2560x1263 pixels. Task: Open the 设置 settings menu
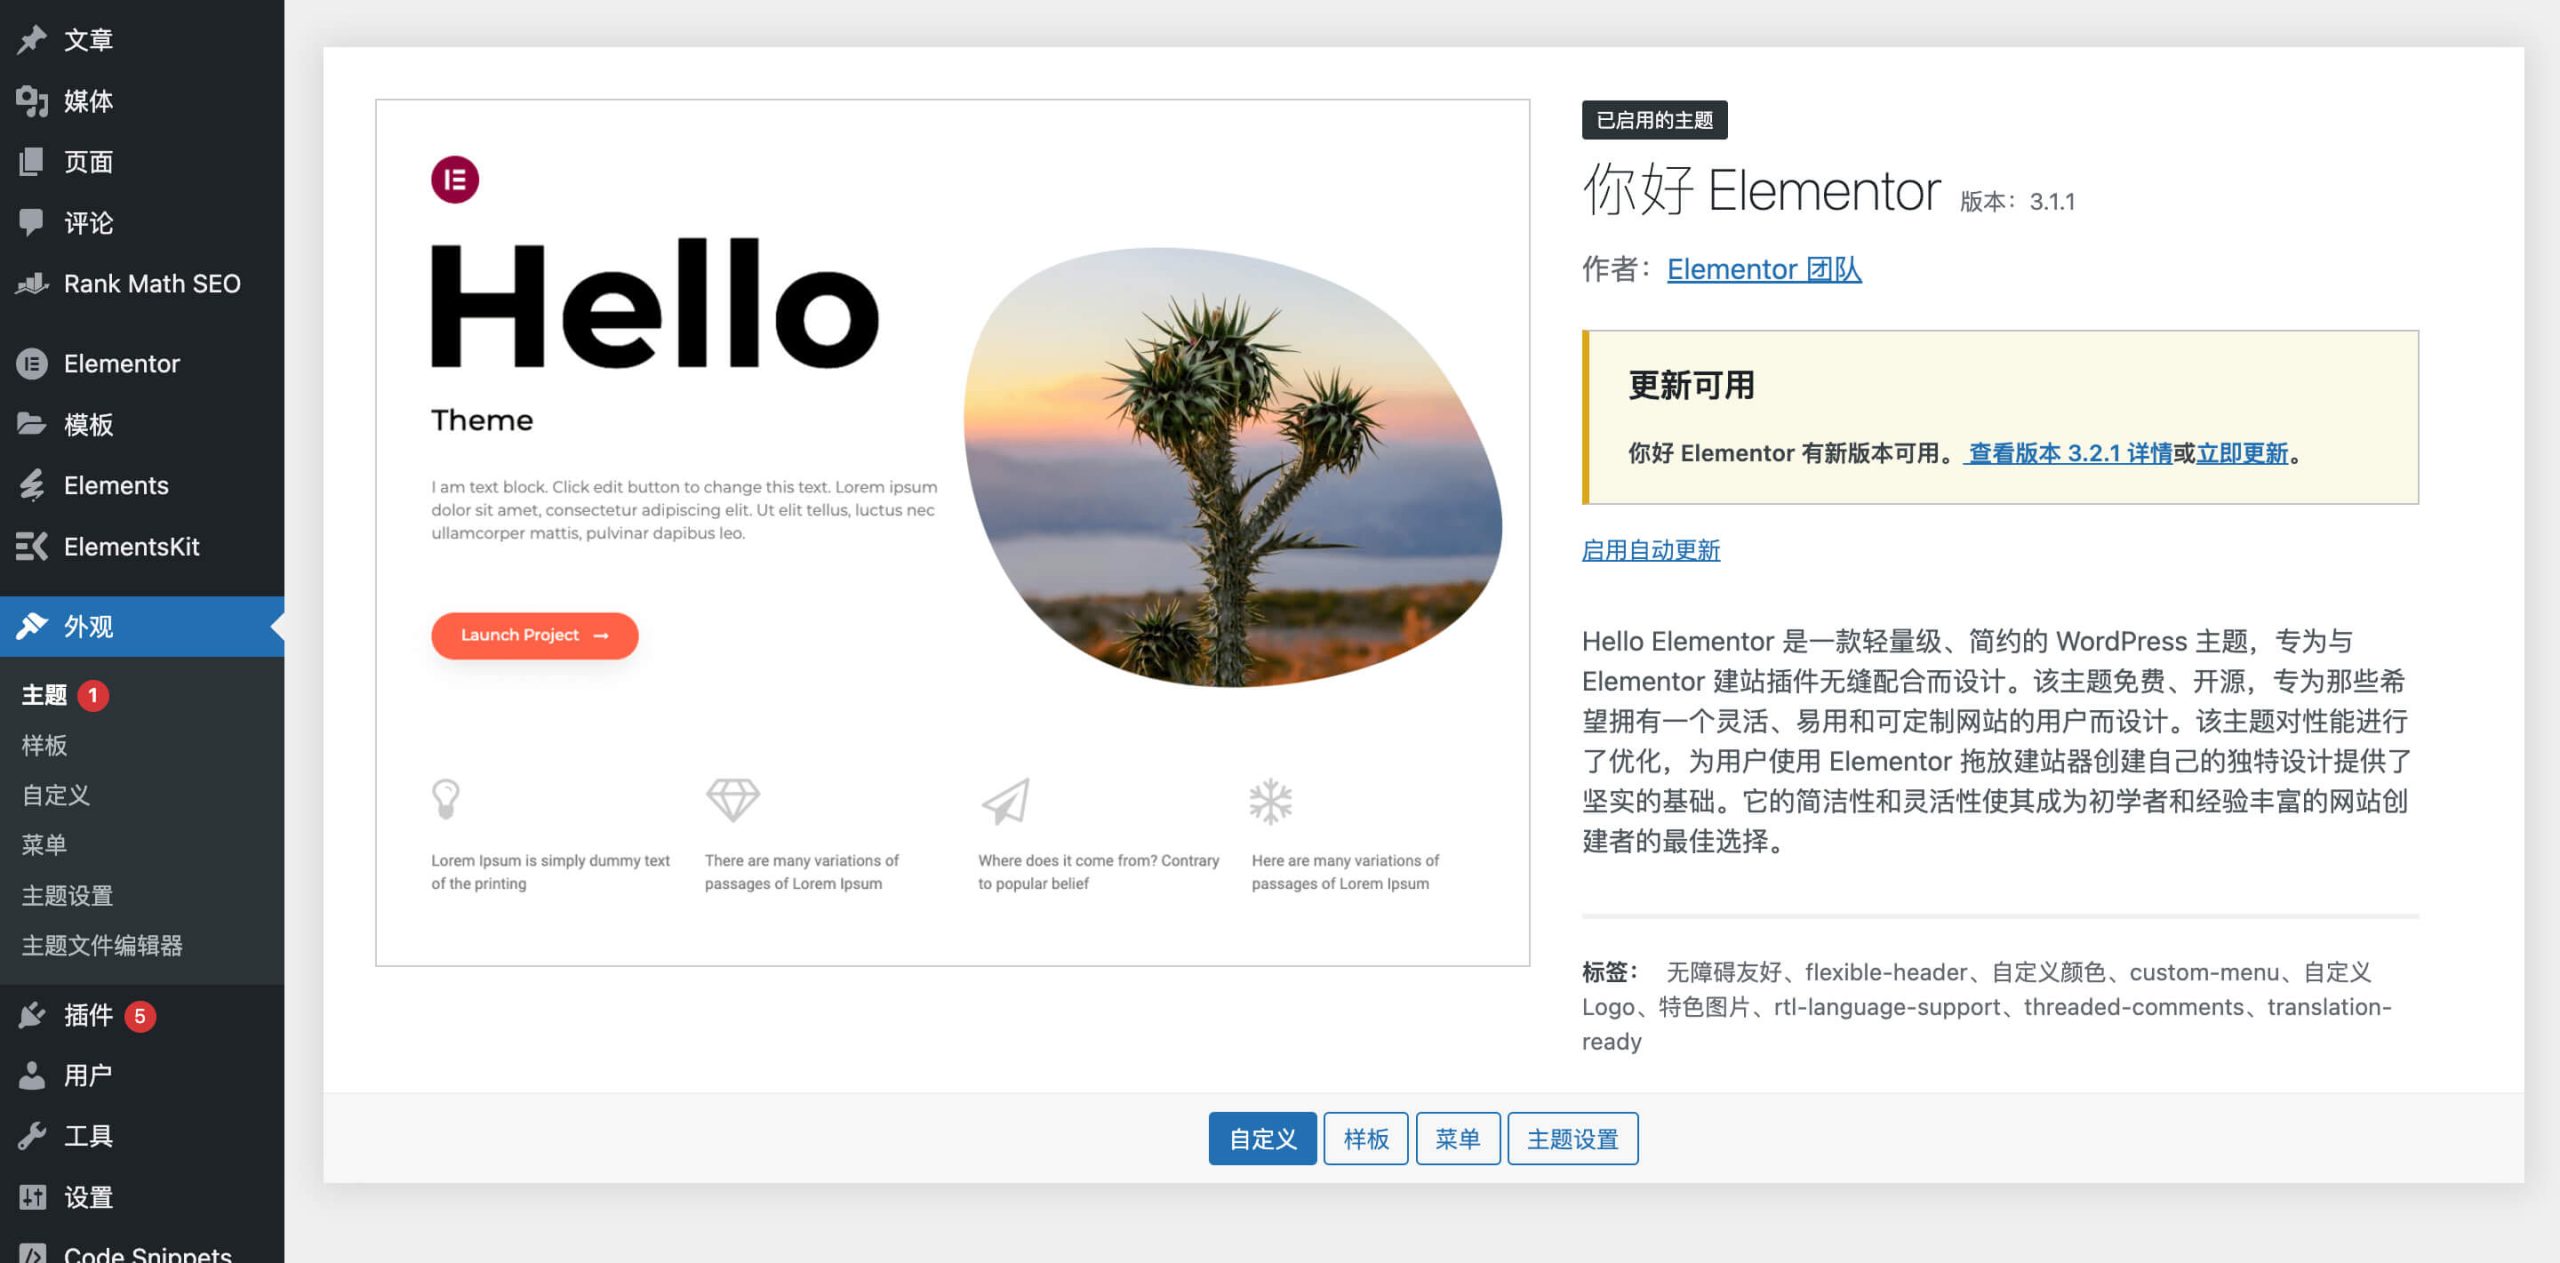tap(142, 1198)
